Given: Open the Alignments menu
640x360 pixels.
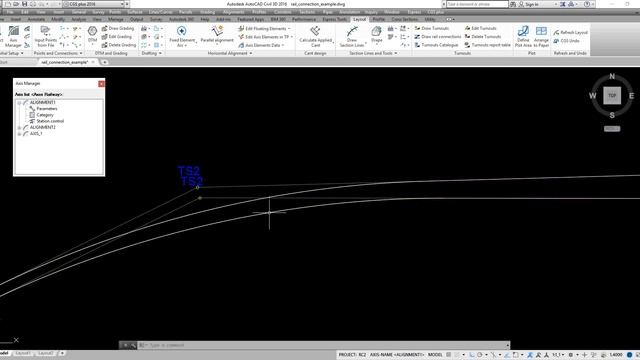Looking at the screenshot, I should click(x=233, y=12).
